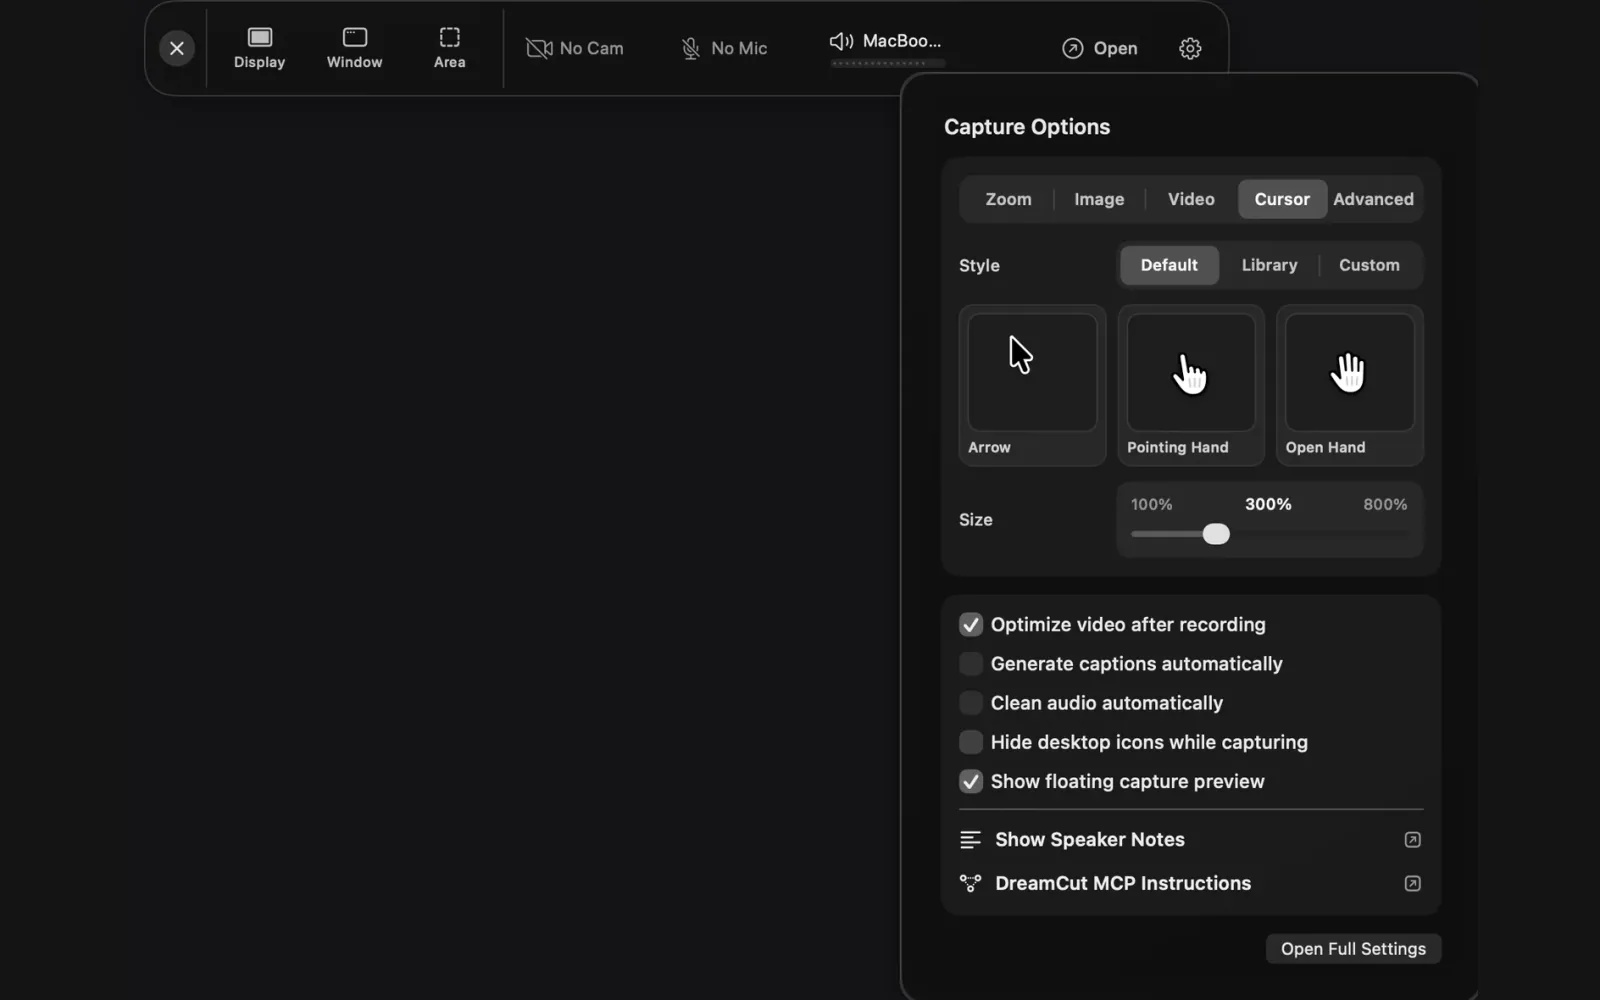1600x1000 pixels.
Task: Click the Open button in toolbar
Action: [1100, 48]
